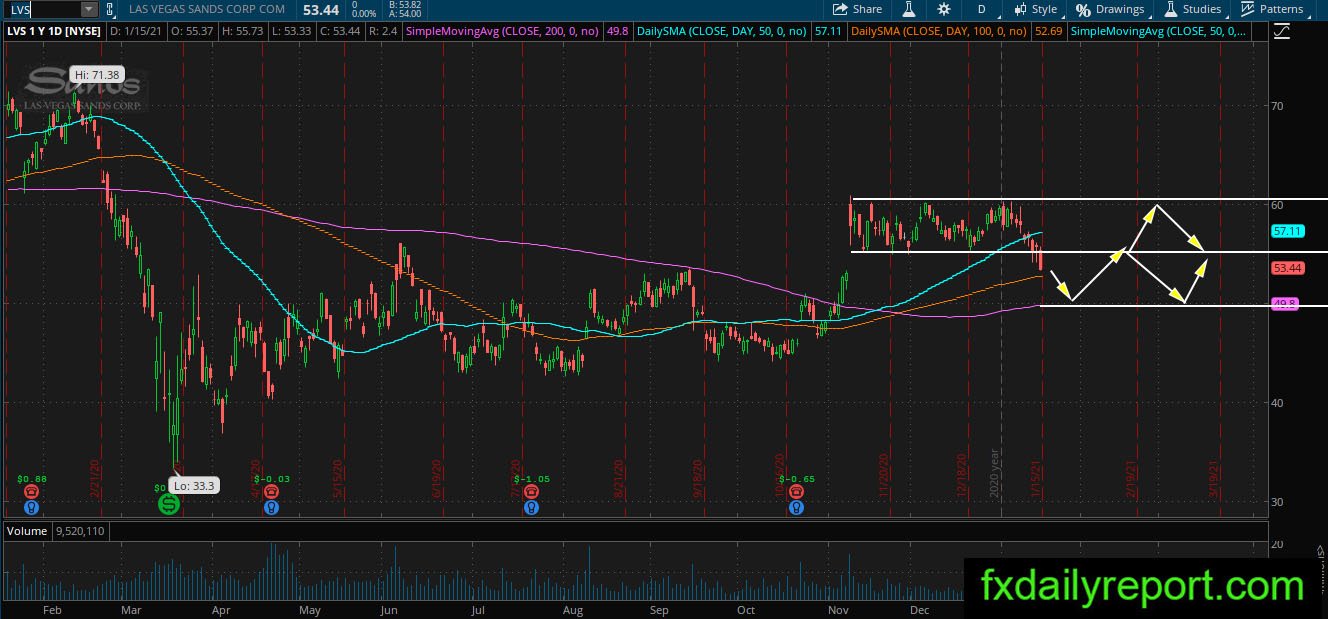
Task: Click the chart pattern icon beside Patterns
Action: click(1247, 9)
